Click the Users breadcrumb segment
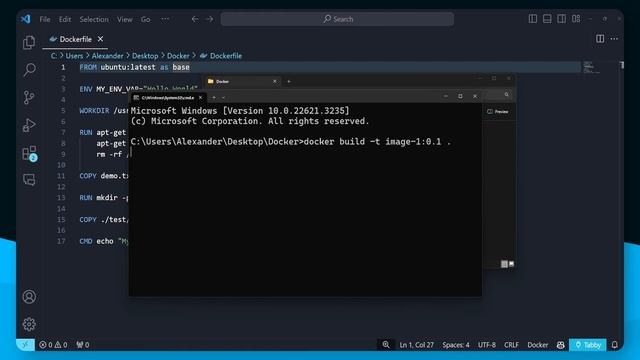This screenshot has width=640, height=360. (74, 56)
